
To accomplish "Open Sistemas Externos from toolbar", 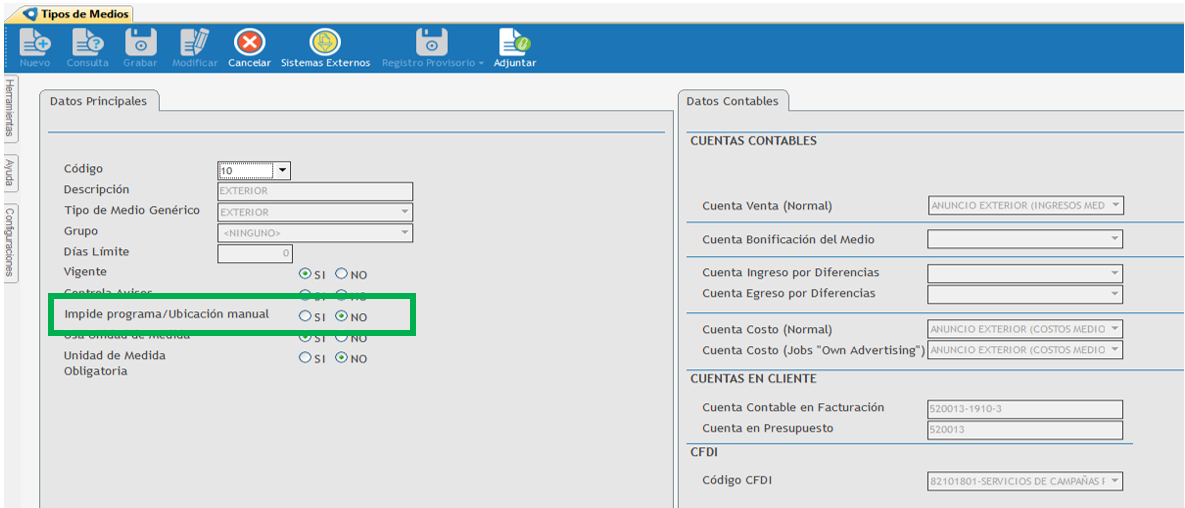I will click(325, 43).
